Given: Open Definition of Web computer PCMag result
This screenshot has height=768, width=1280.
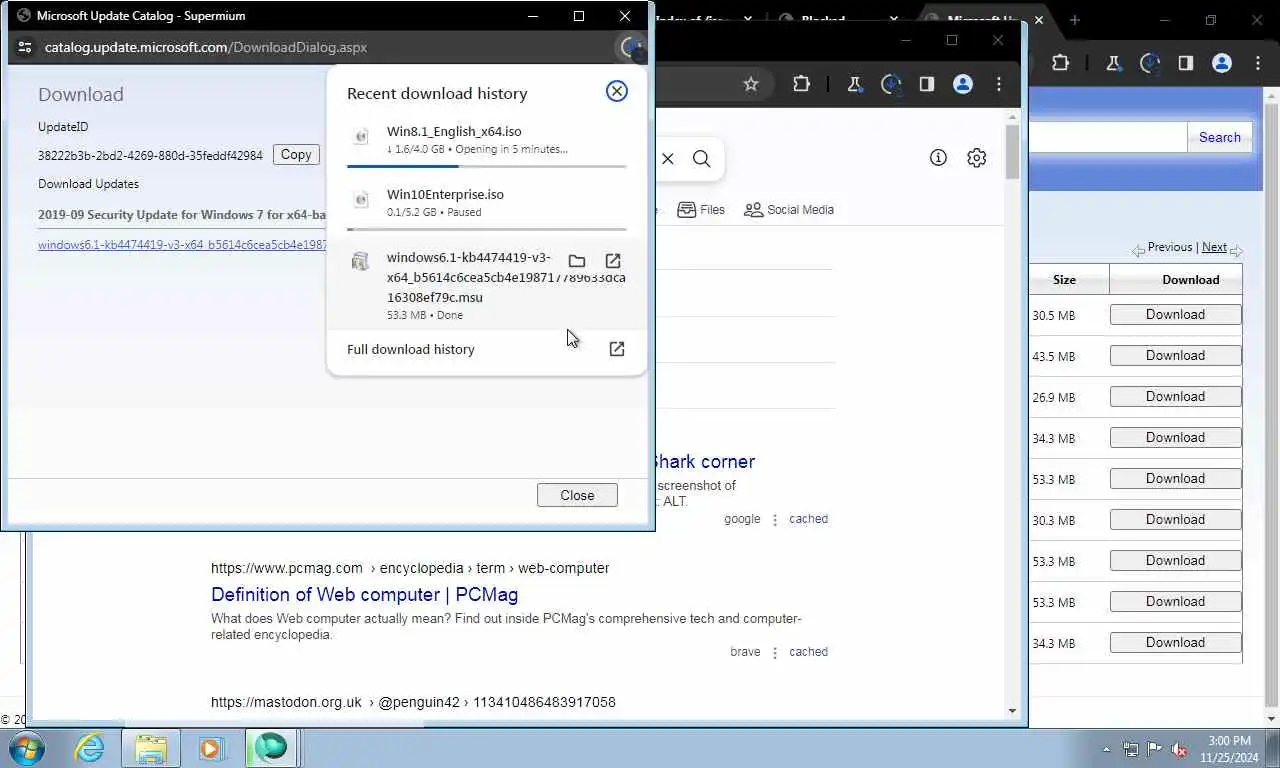Looking at the screenshot, I should coord(364,594).
